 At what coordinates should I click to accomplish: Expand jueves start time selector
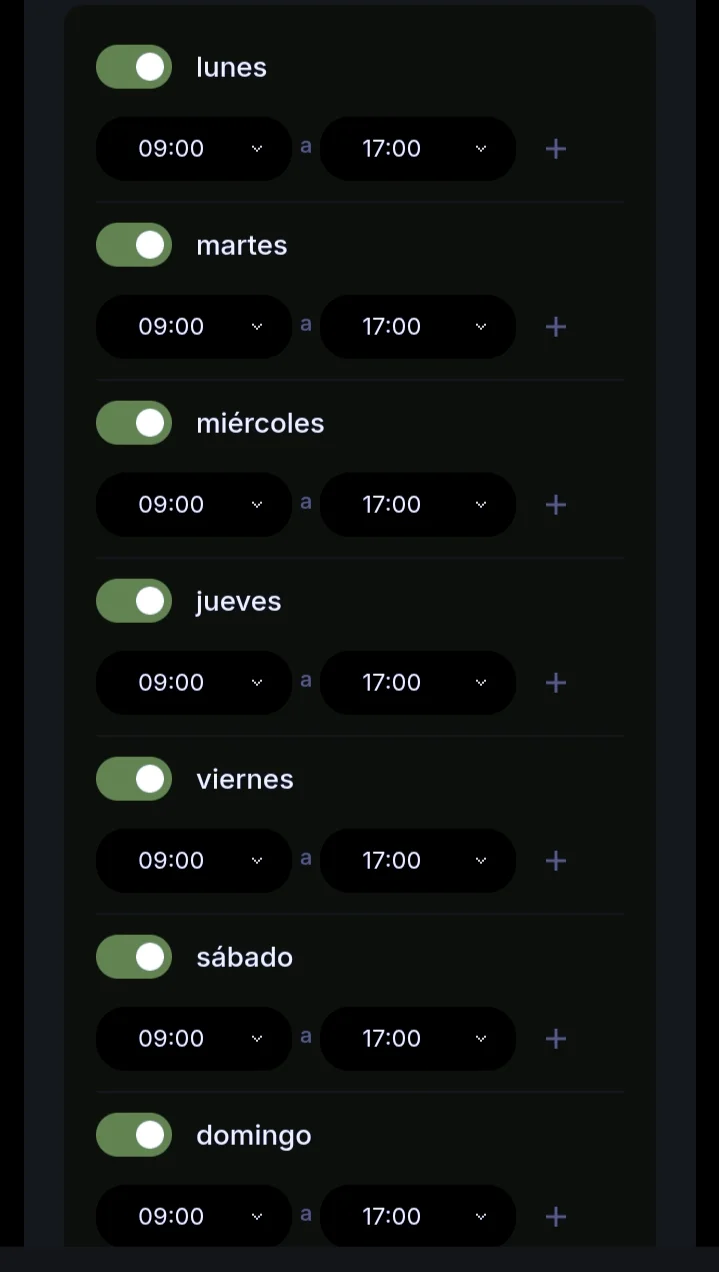[194, 683]
